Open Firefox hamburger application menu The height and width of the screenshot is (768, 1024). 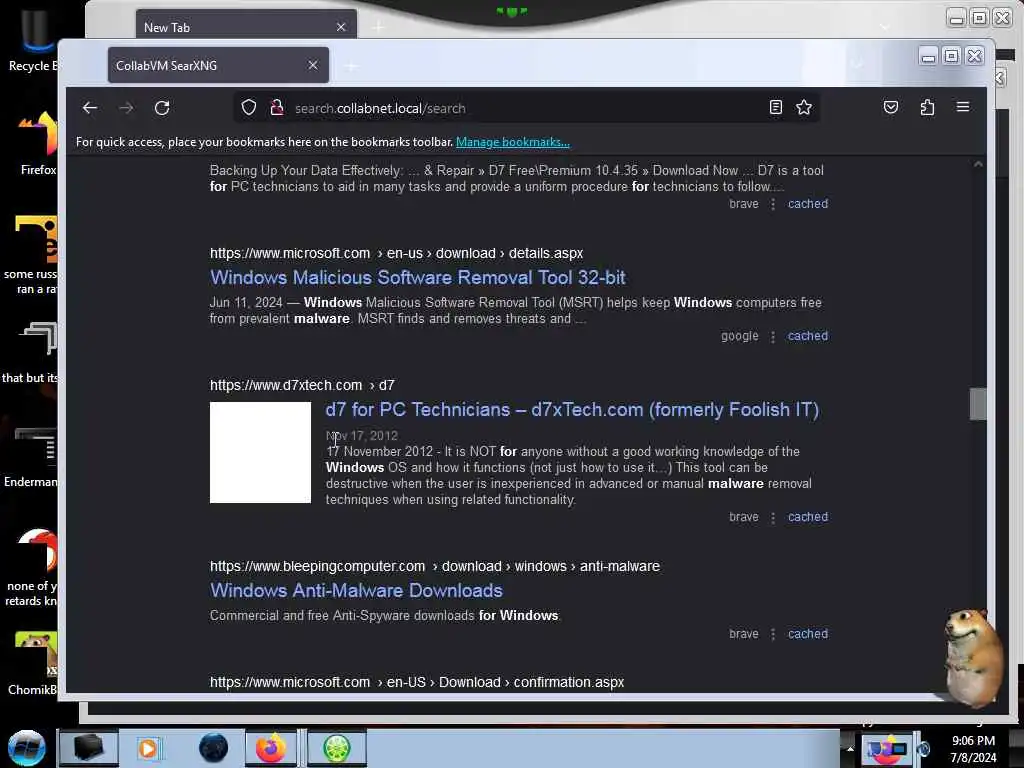coord(963,107)
